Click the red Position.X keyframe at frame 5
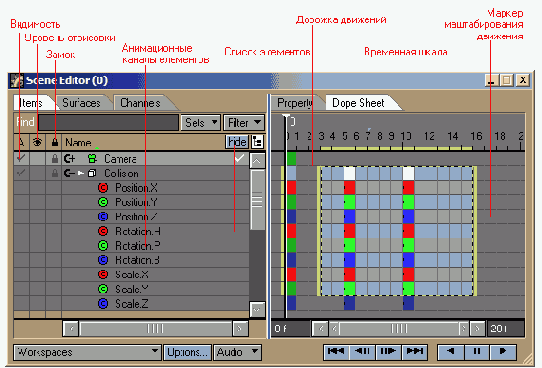Viewport: 542px width, 368px height. 349,188
